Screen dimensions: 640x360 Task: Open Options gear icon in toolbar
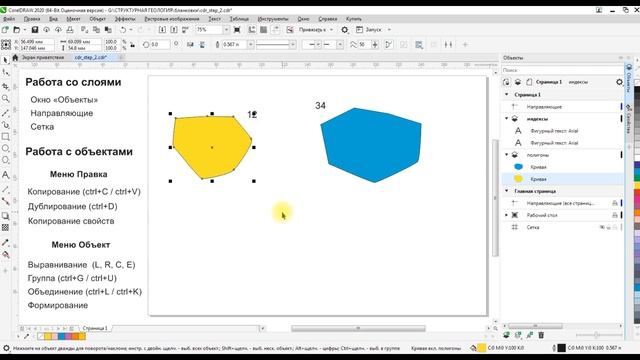click(345, 30)
